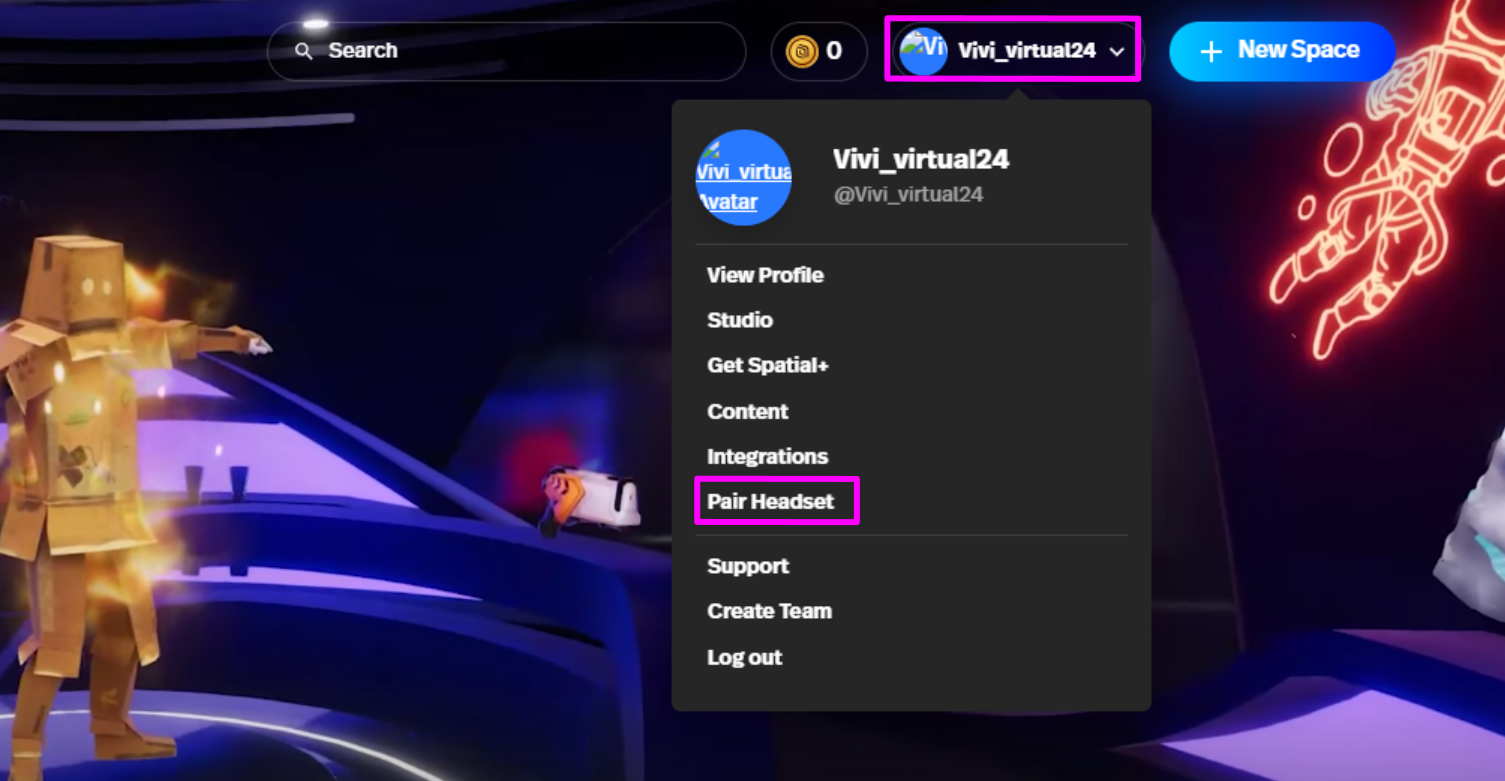Screen dimensions: 1505x781
Task: Create a New Space
Action: (x=1282, y=51)
